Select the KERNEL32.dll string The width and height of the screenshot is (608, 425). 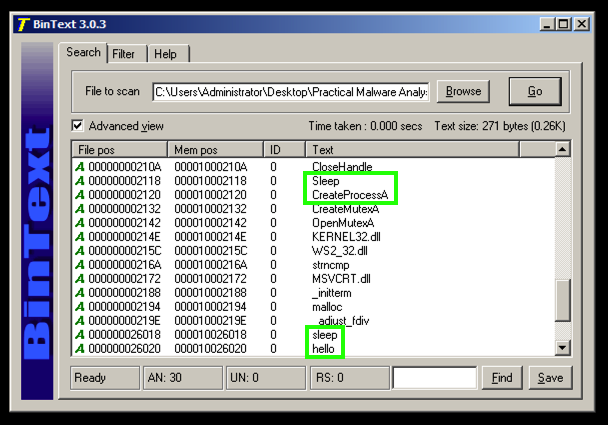coord(346,237)
